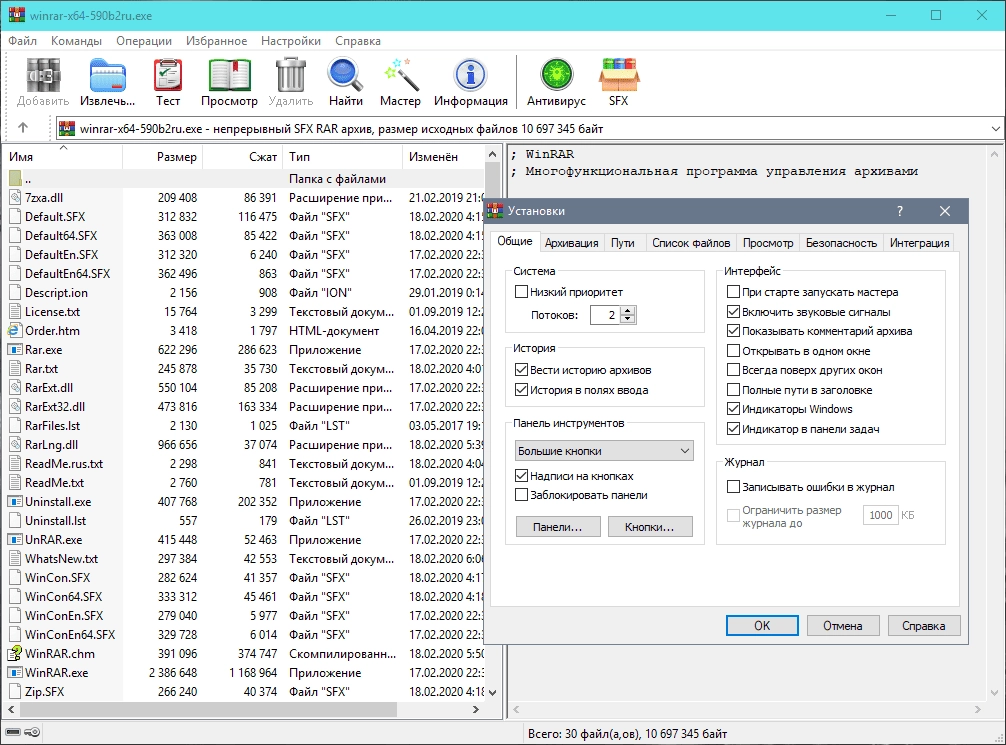Viewport: 1006px width, 745px height.
Task: Uncheck Вести историю архивов
Action: (521, 370)
